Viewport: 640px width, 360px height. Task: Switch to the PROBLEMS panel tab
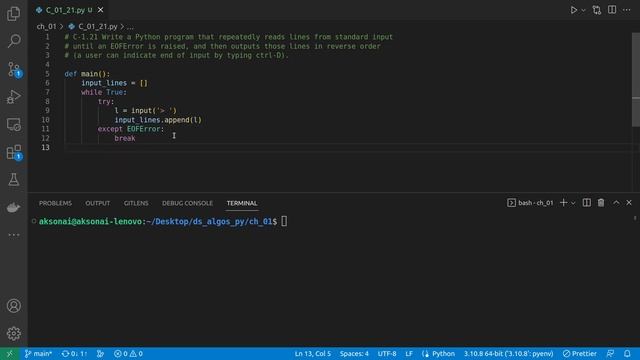[x=55, y=203]
